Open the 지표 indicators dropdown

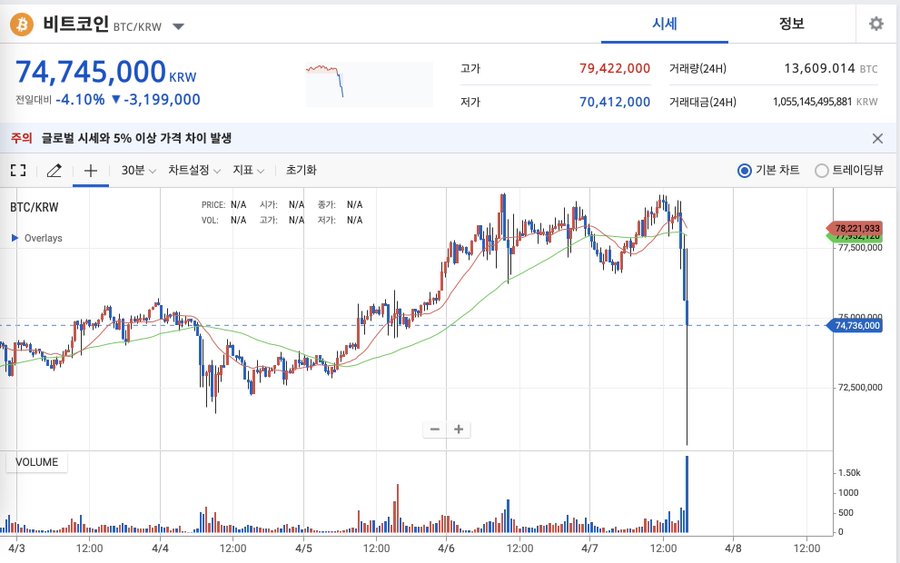coord(249,170)
